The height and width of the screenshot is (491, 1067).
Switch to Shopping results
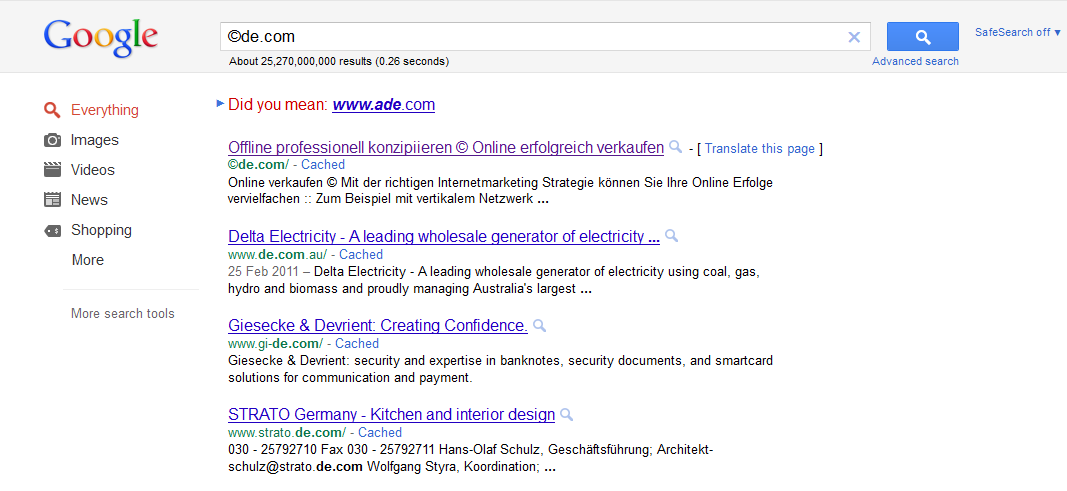pos(101,230)
